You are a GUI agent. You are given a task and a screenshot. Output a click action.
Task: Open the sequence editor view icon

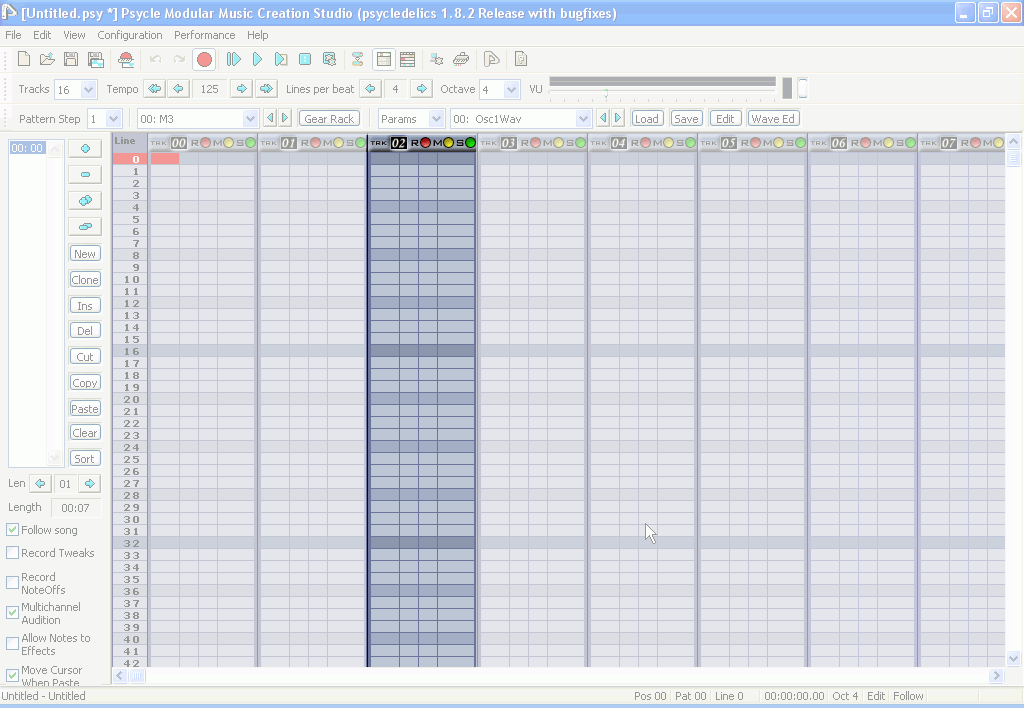pos(408,59)
